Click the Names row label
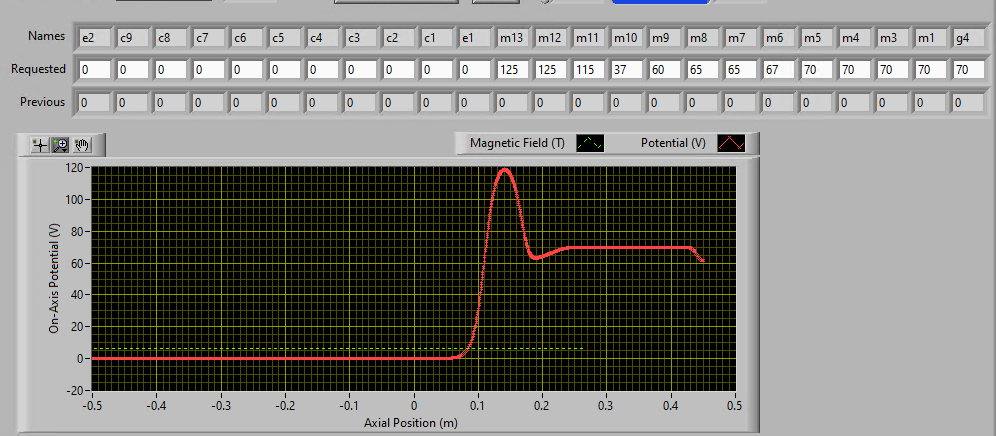The image size is (996, 436). point(46,36)
